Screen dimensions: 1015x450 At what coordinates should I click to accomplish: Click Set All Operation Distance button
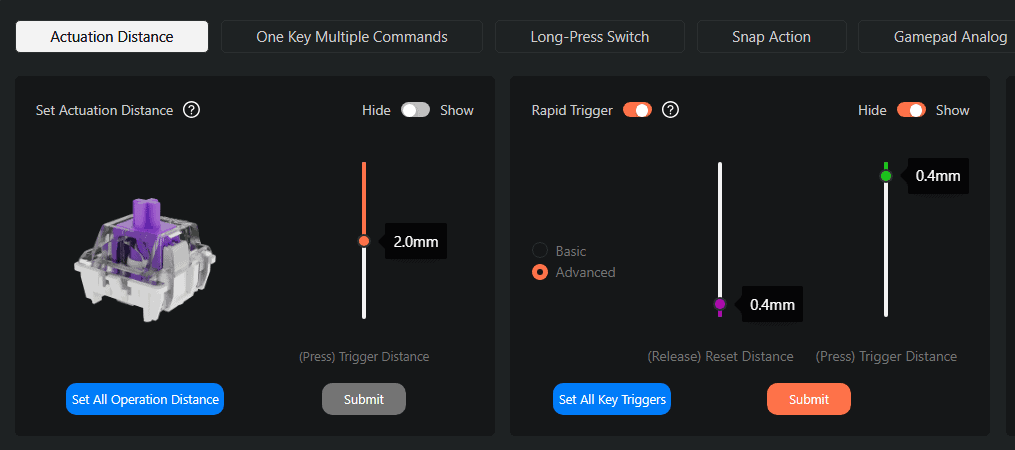[145, 399]
